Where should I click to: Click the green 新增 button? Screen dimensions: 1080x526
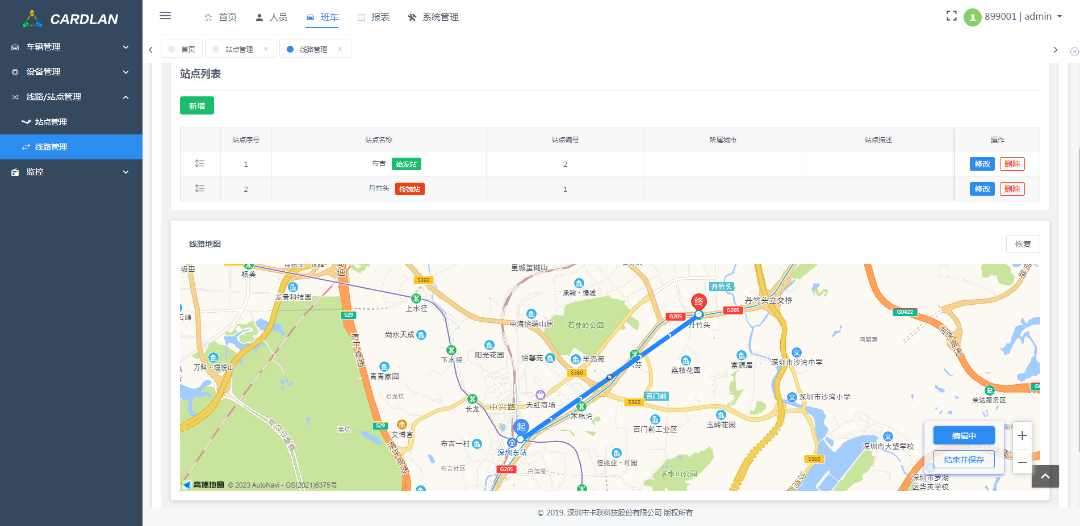196,105
